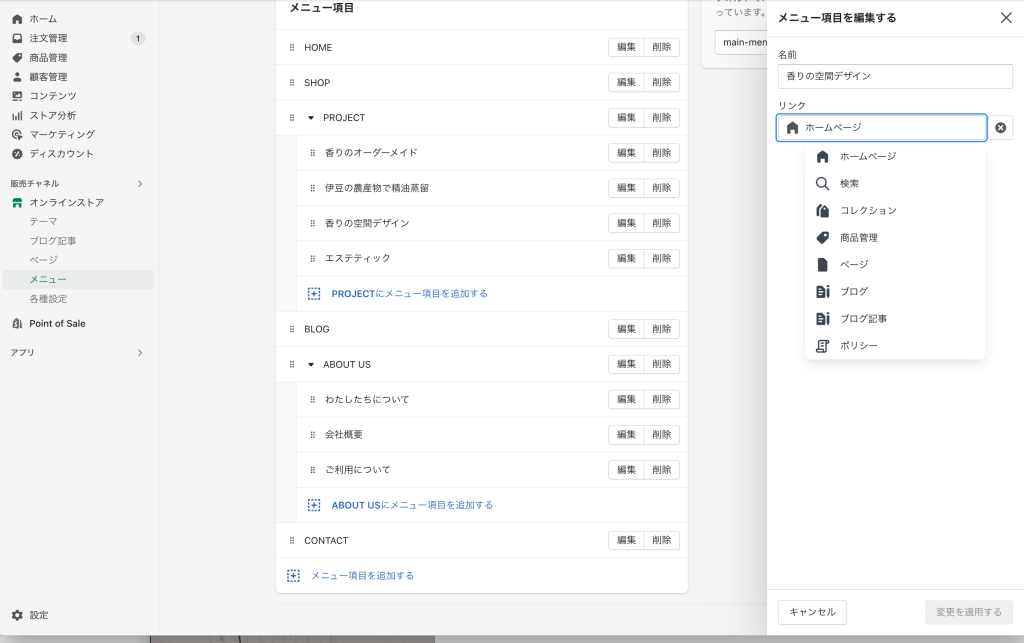Click the 'ご利用について' menu item text
The width and height of the screenshot is (1024, 643).
point(358,470)
